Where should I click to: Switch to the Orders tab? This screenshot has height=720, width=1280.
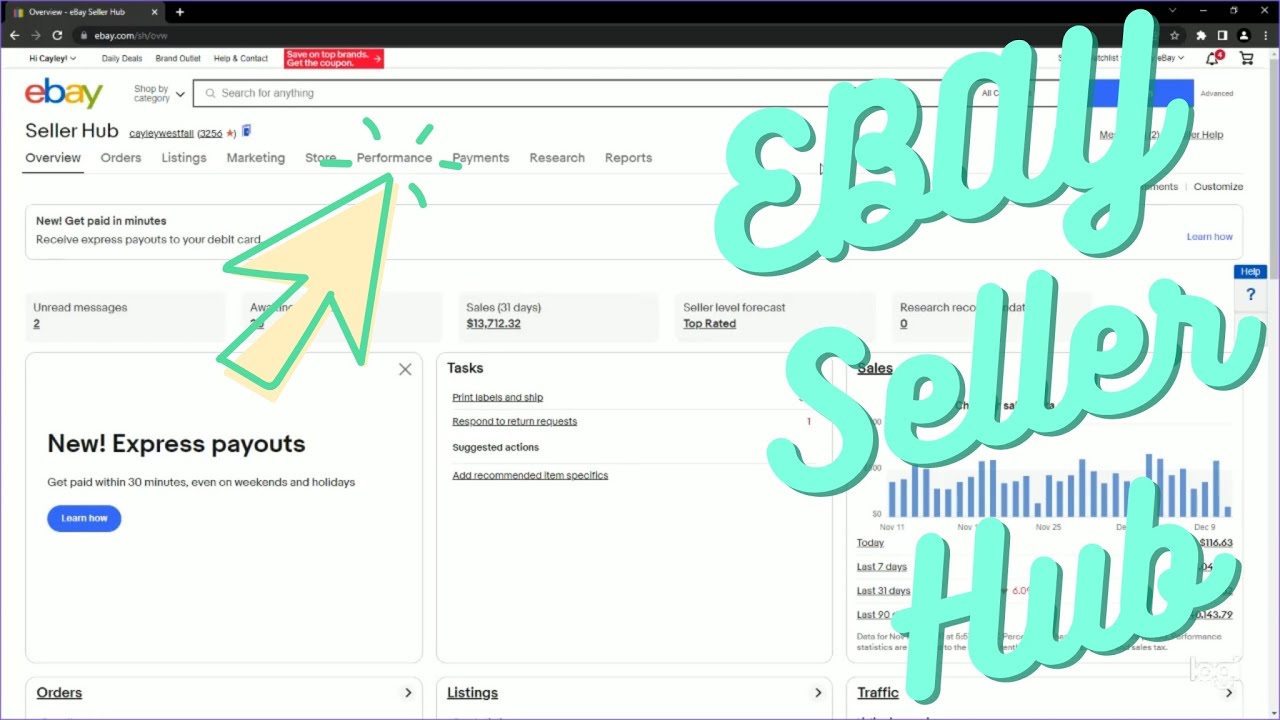(x=121, y=158)
